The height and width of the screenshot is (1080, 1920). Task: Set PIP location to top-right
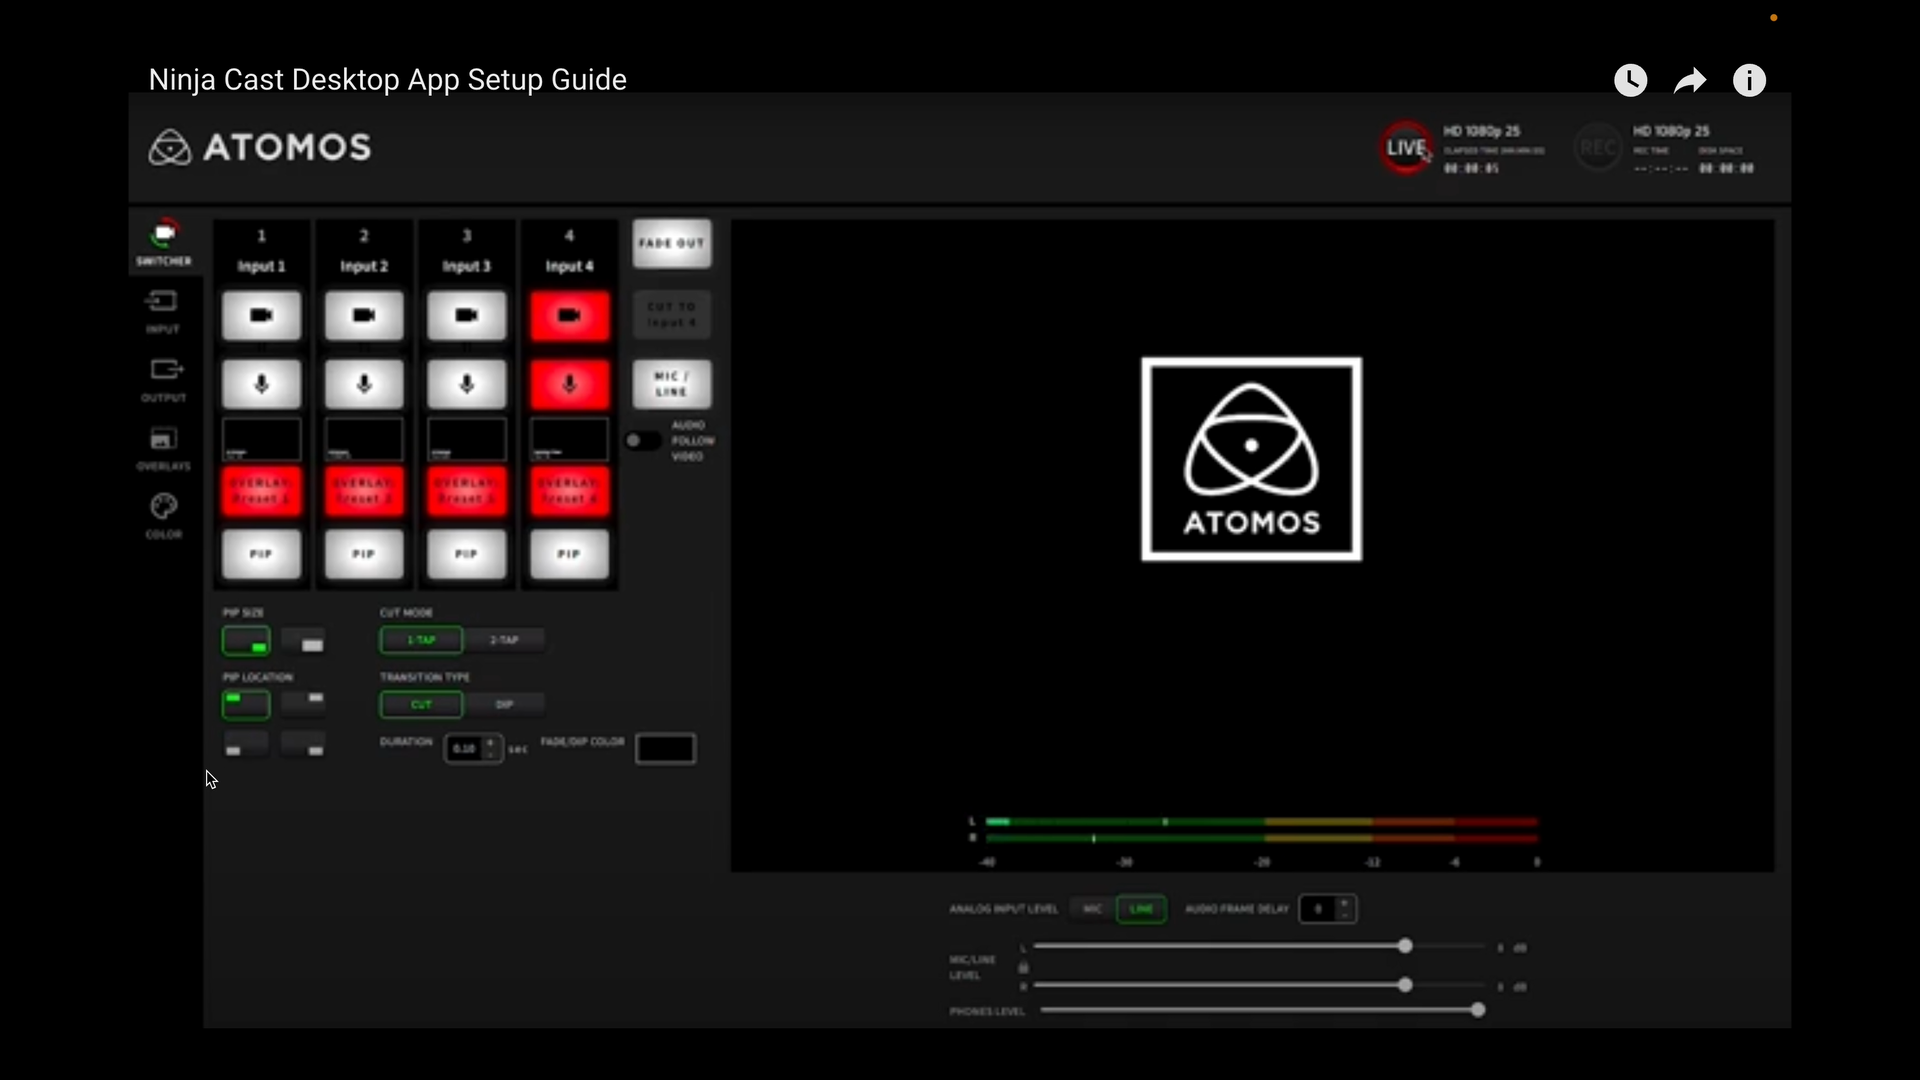[303, 704]
